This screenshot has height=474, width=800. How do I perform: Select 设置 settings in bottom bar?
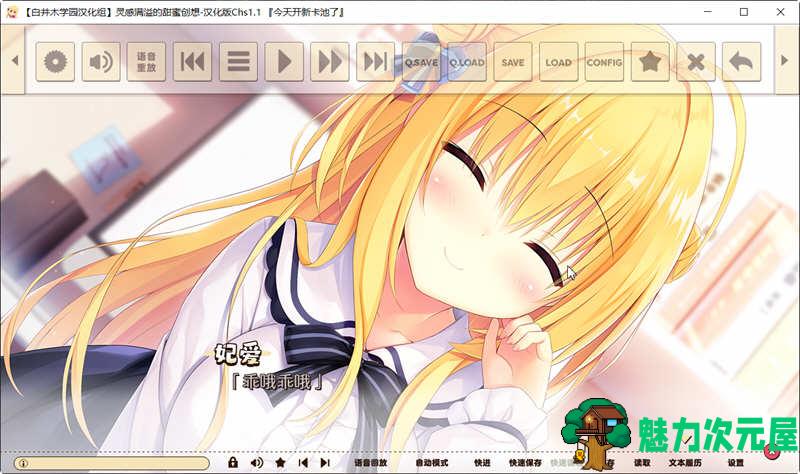click(736, 463)
